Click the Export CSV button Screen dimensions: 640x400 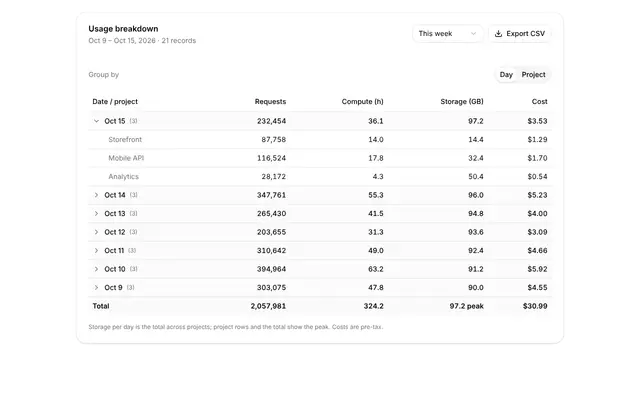[520, 33]
